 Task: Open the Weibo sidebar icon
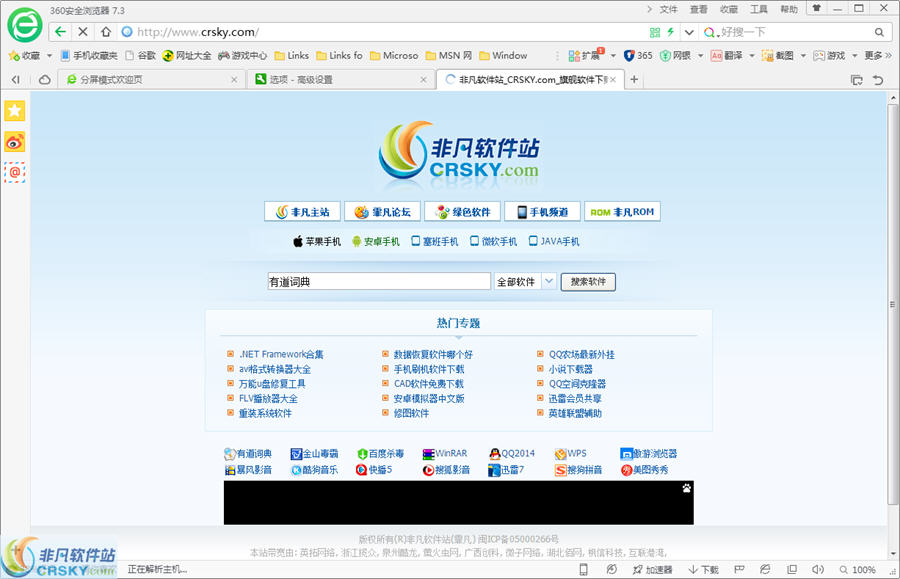[15, 141]
